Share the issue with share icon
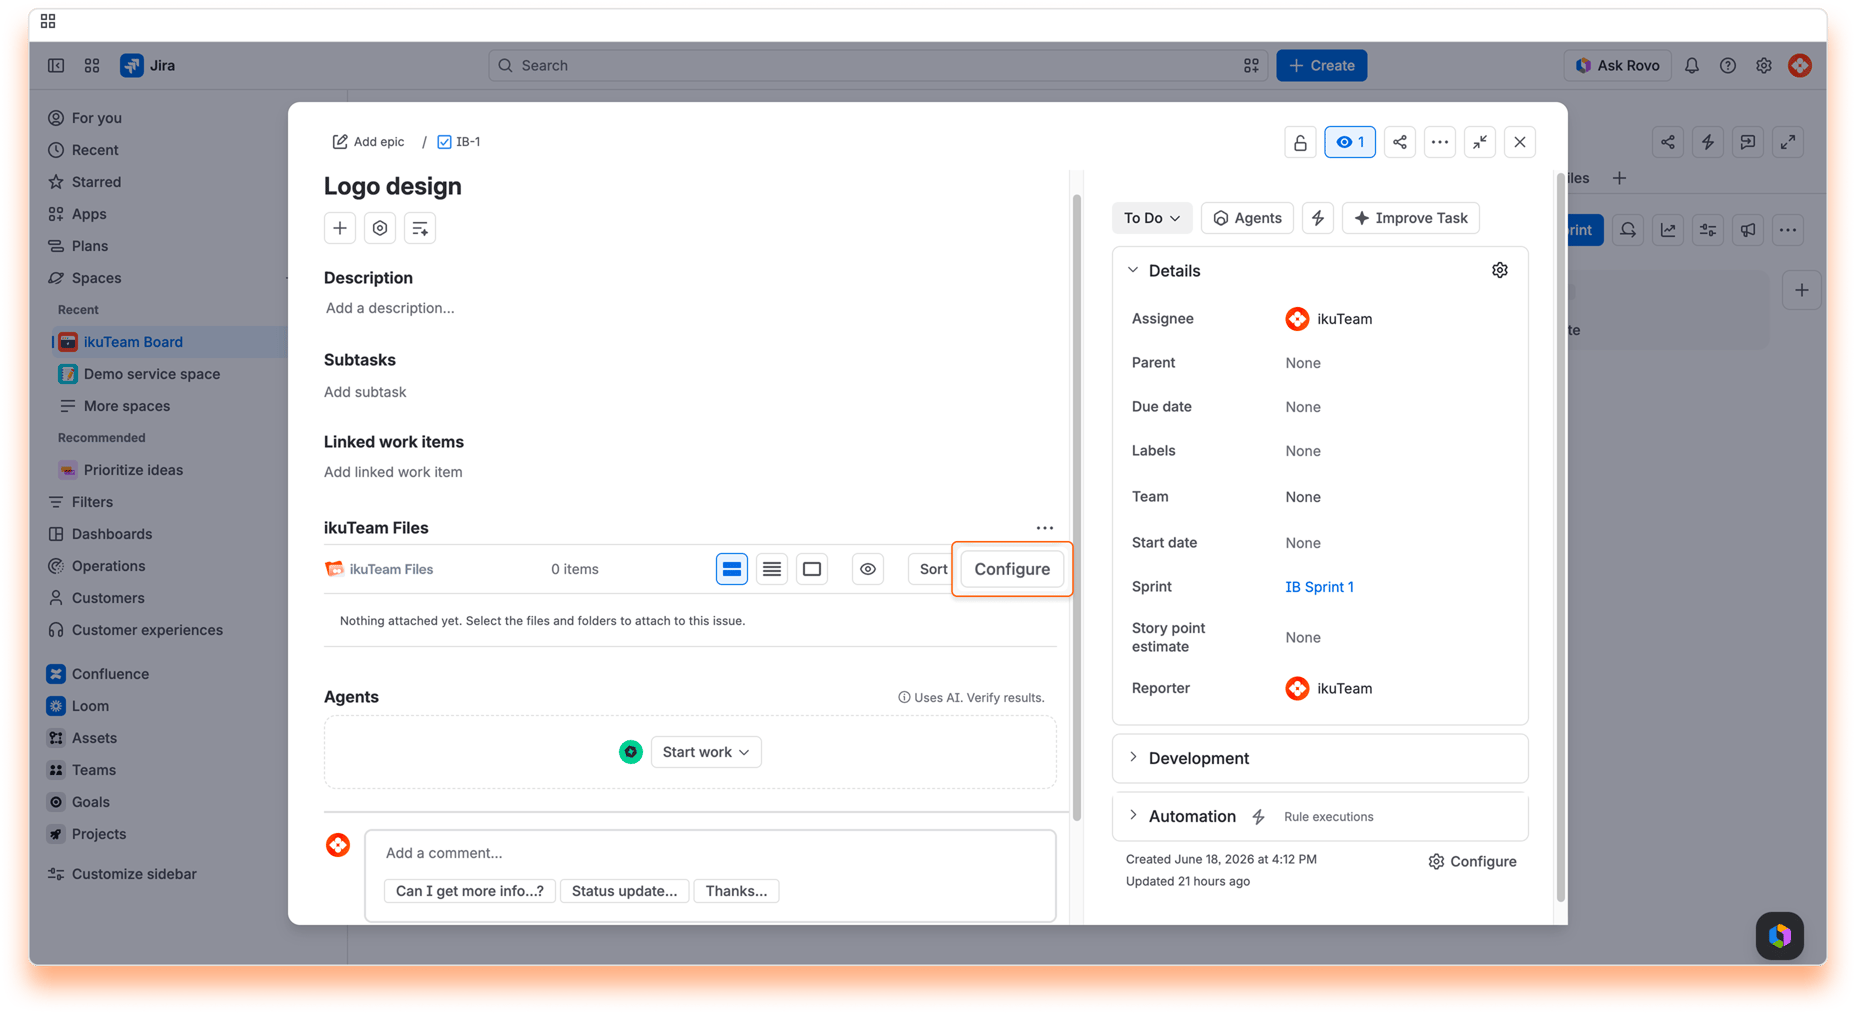 pyautogui.click(x=1400, y=142)
